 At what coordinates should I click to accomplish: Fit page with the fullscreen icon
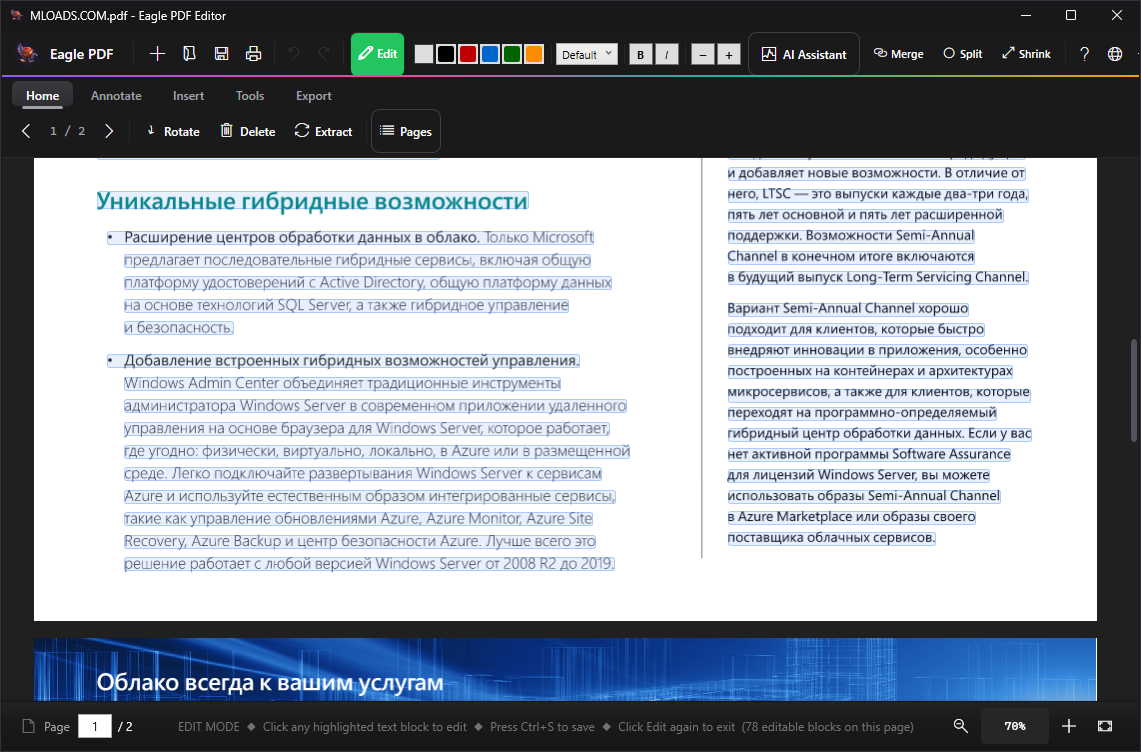[1105, 726]
